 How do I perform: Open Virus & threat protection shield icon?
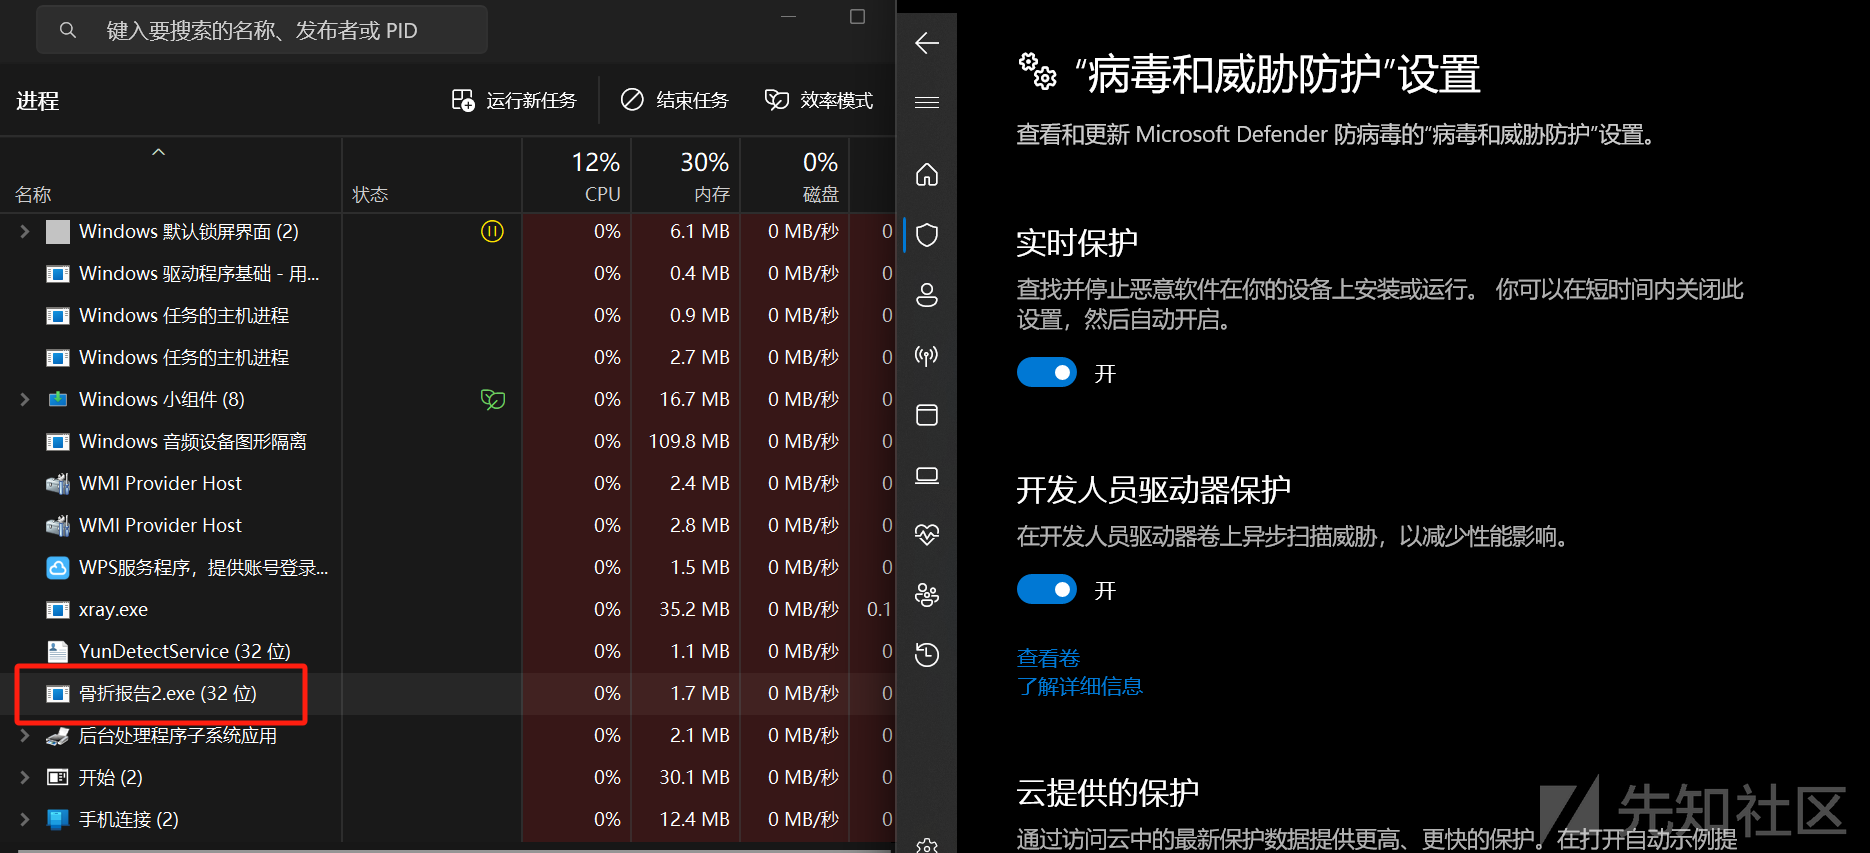click(x=927, y=235)
